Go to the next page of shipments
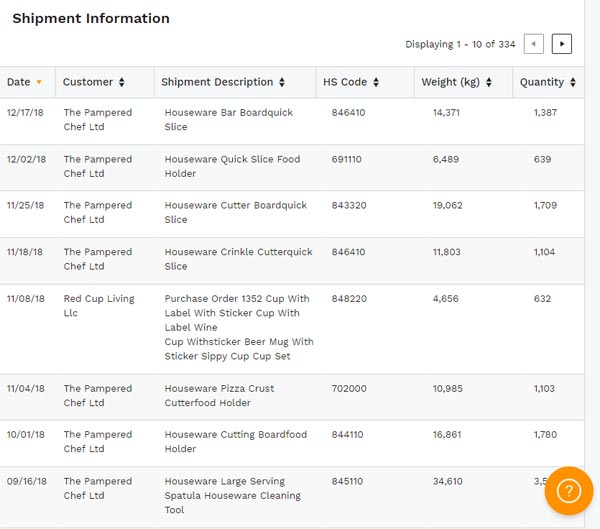Screen dimensions: 600x529 pos(561,44)
